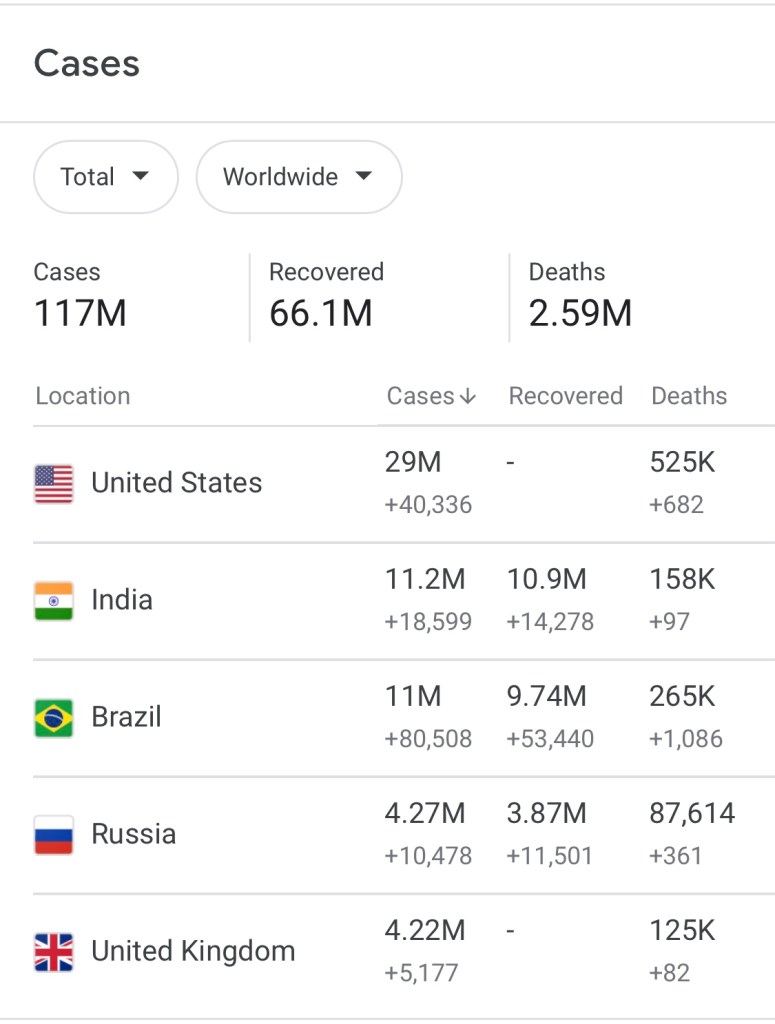Click the Location column header
The height and width of the screenshot is (1024, 775).
coord(83,396)
